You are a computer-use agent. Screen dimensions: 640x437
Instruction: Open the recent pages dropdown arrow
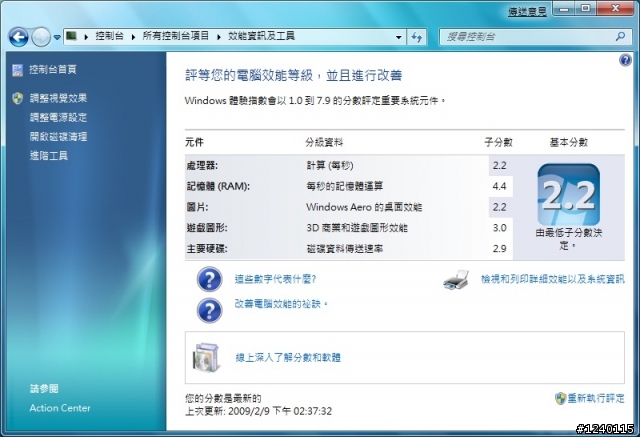point(57,37)
